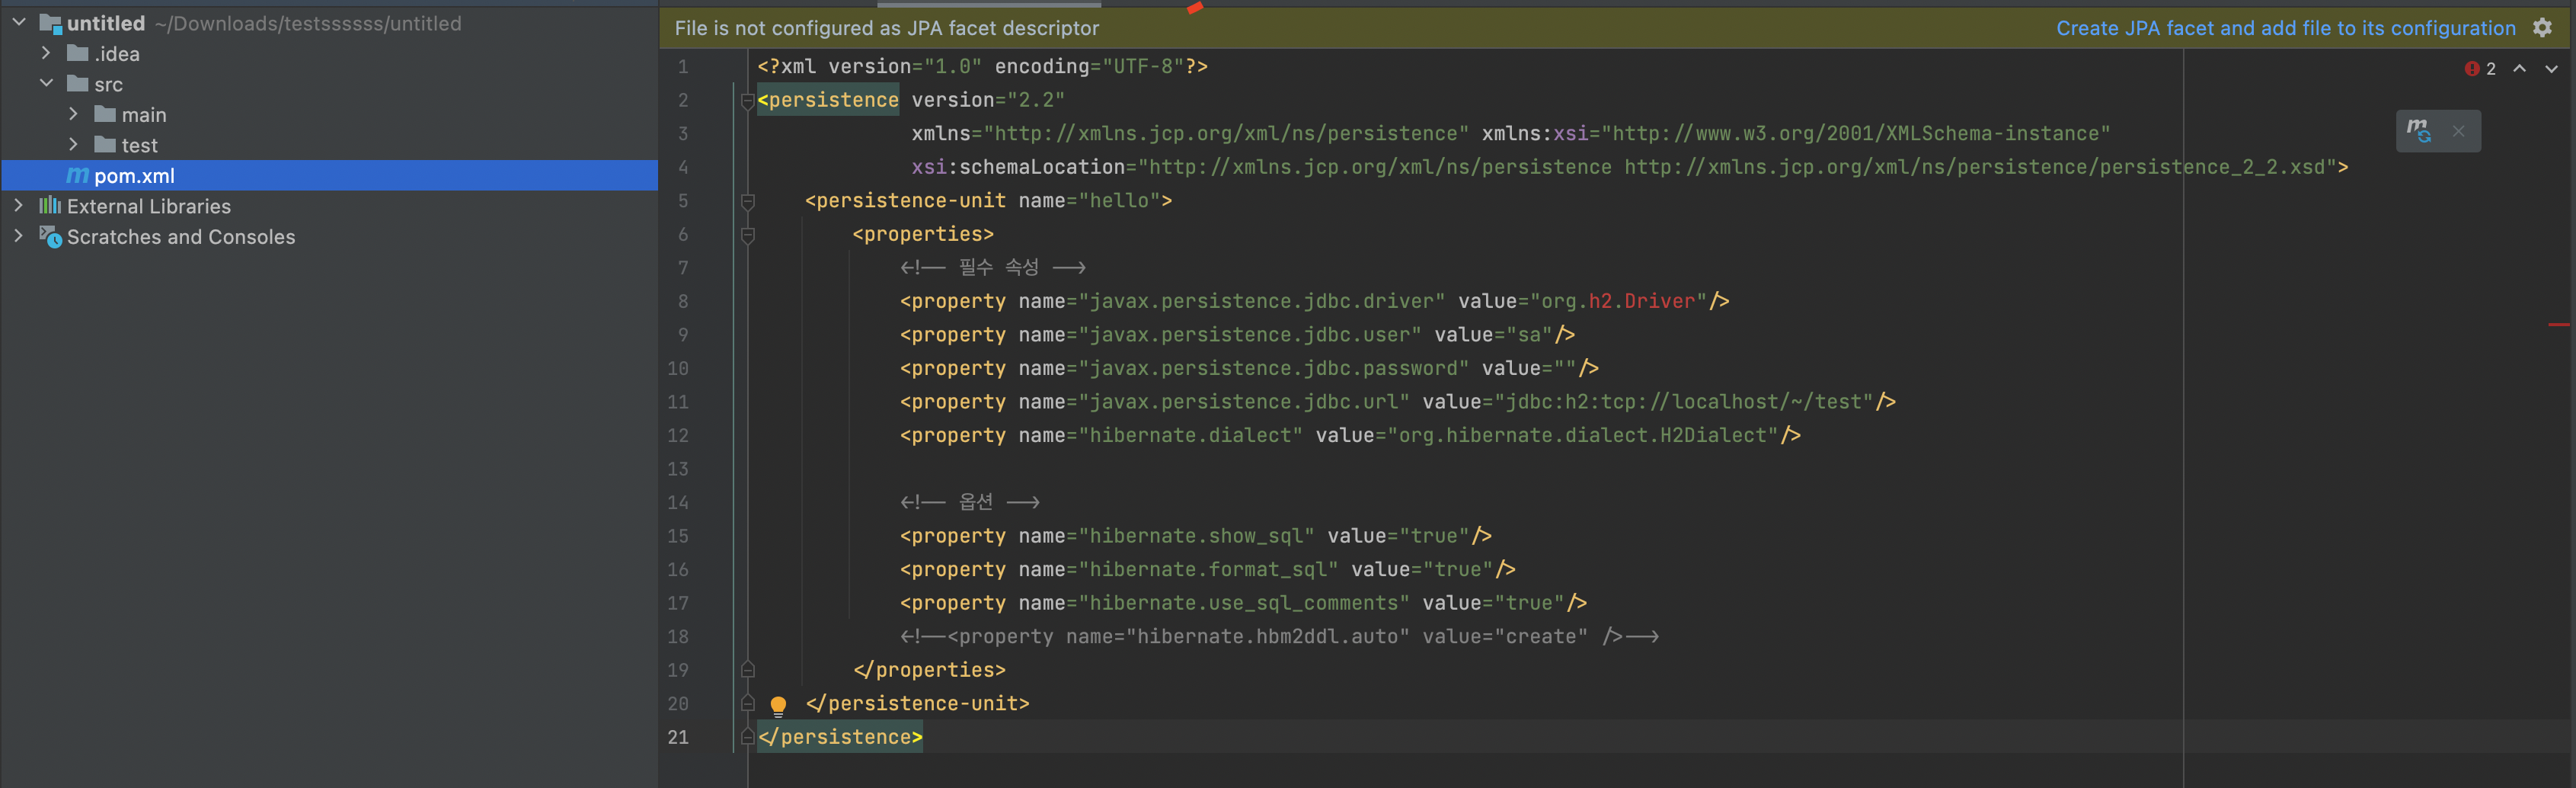Click the External Libraries icon
Viewport: 2576px width, 788px height.
click(x=49, y=206)
